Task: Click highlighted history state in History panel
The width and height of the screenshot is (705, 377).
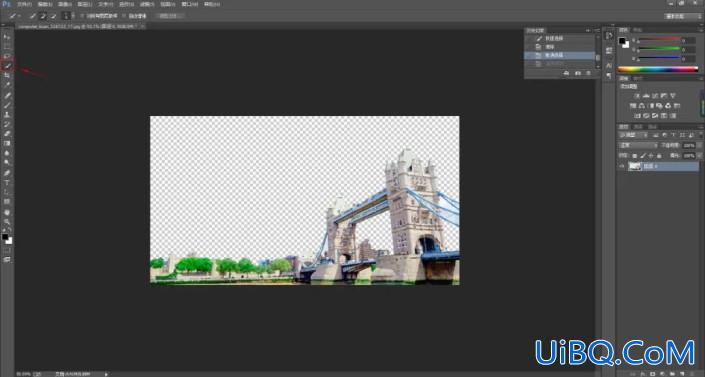Action: (x=560, y=55)
